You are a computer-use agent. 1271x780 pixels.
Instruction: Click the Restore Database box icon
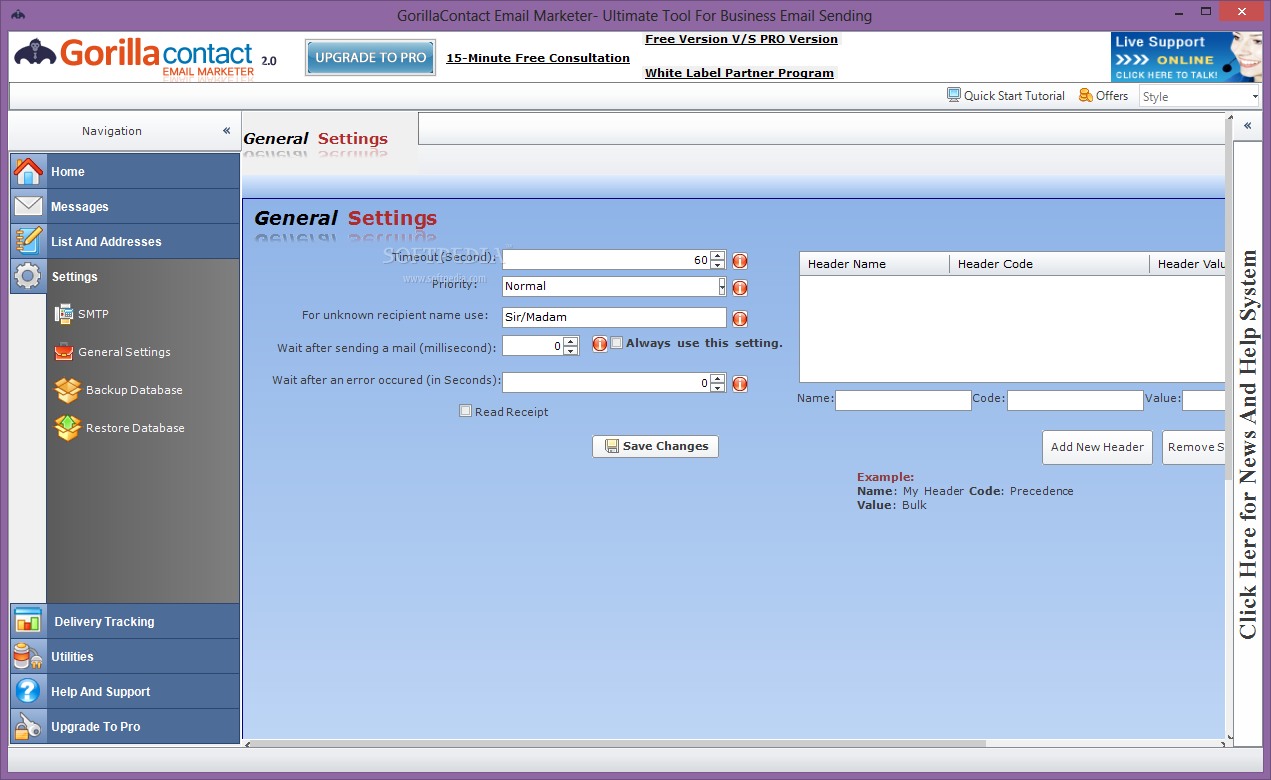tap(67, 428)
